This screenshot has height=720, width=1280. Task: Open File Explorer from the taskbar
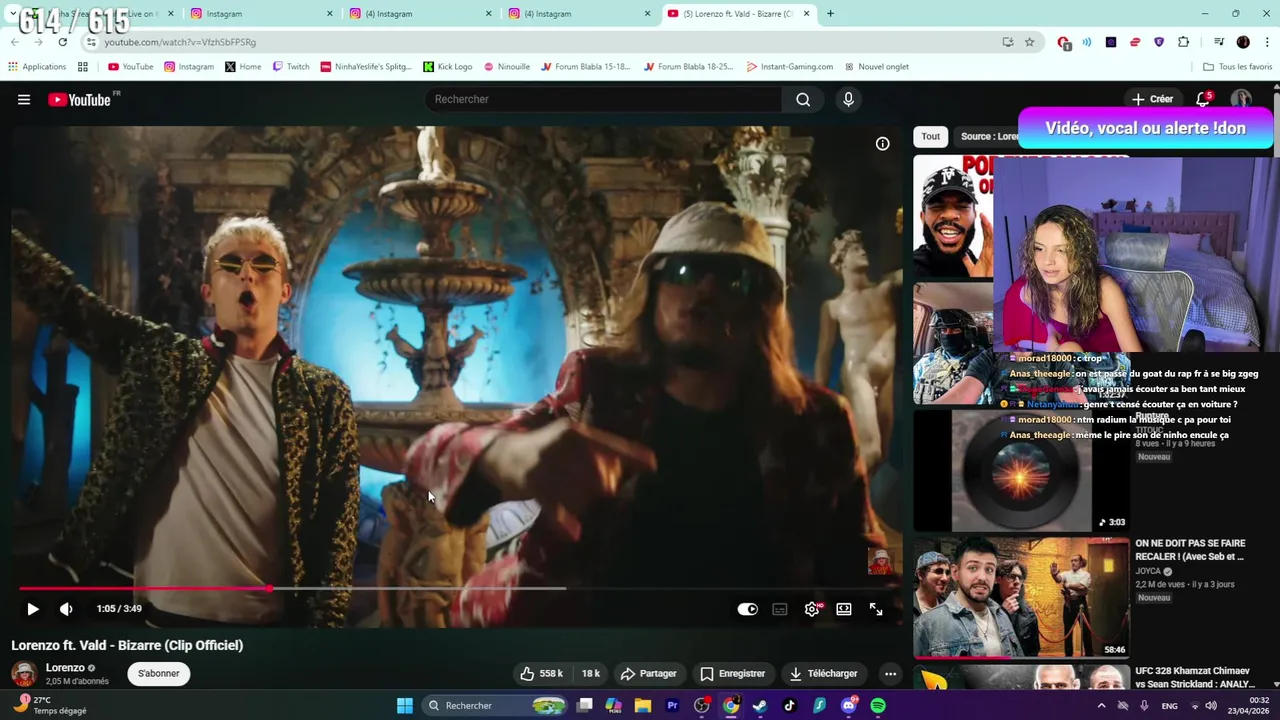pos(643,705)
